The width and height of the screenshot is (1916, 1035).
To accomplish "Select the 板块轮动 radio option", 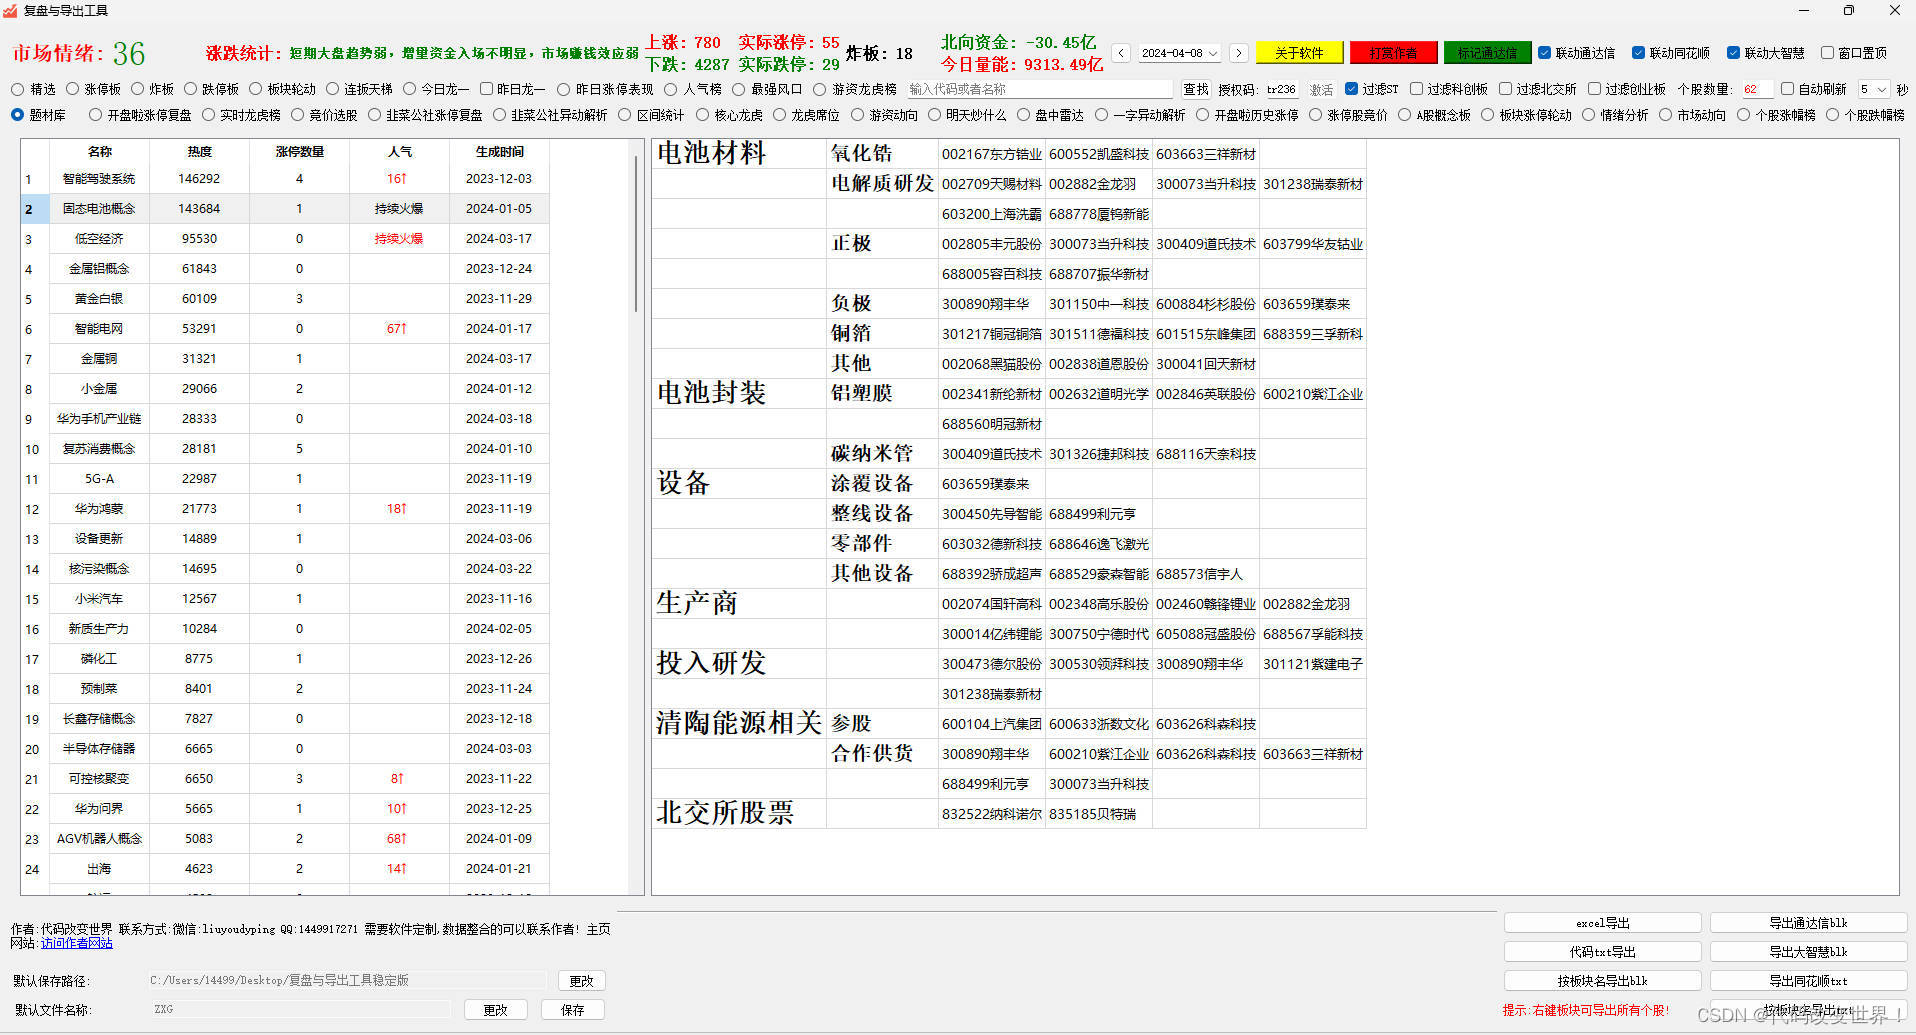I will pos(255,89).
